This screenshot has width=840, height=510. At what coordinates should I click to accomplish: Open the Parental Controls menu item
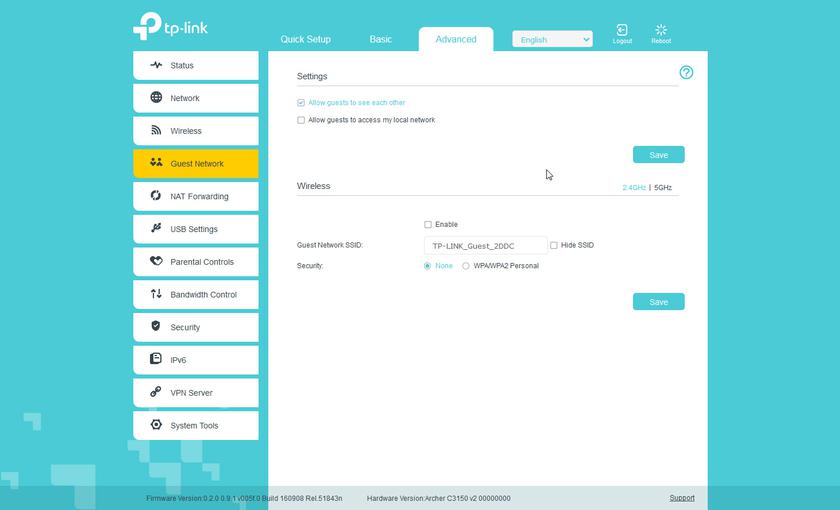pyautogui.click(x=196, y=261)
